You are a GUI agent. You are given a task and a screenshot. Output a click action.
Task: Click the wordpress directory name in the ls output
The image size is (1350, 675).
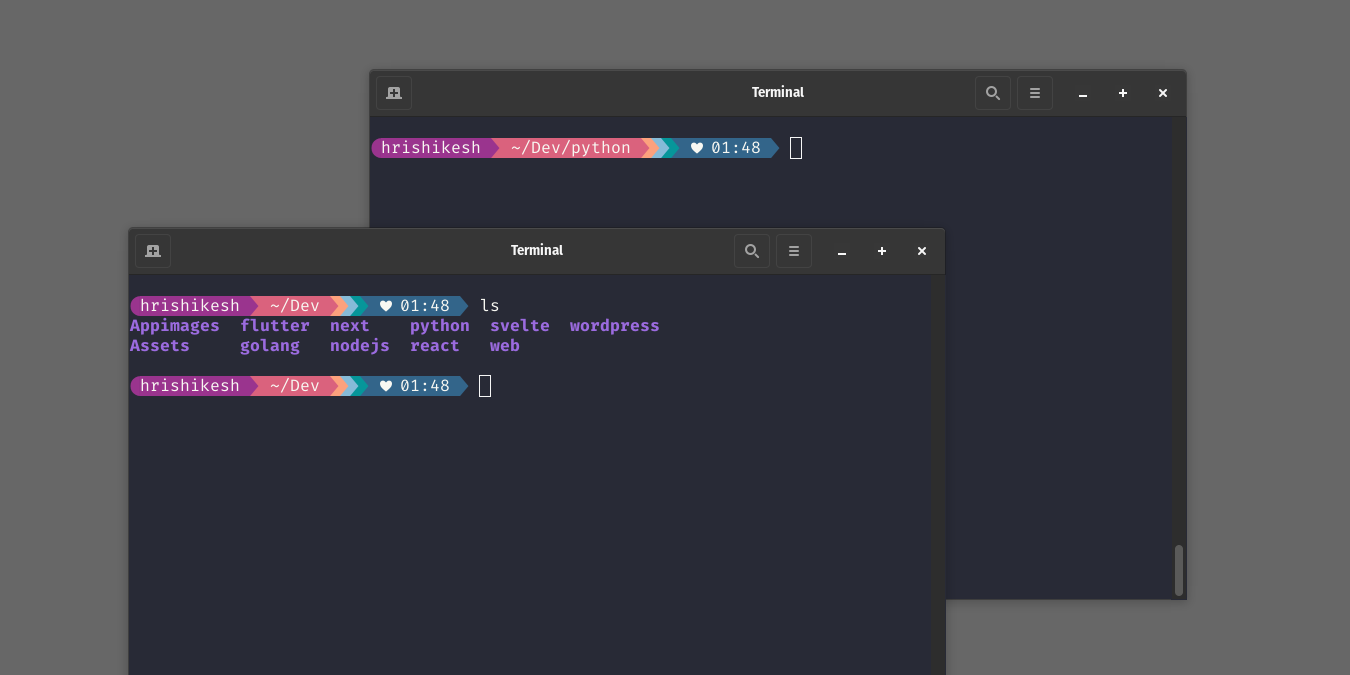614,325
